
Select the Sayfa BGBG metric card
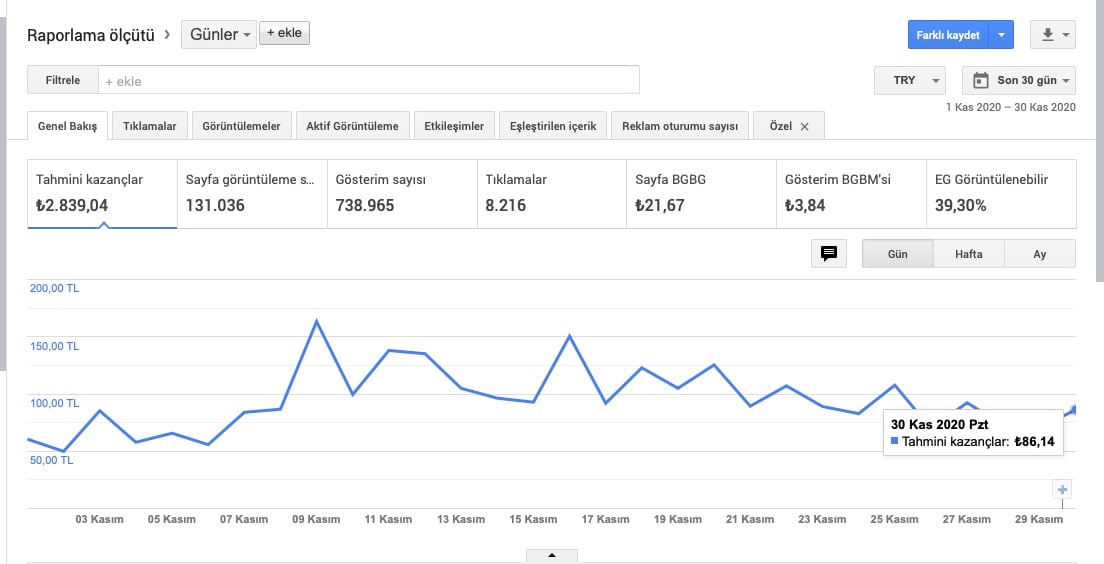pyautogui.click(x=701, y=194)
